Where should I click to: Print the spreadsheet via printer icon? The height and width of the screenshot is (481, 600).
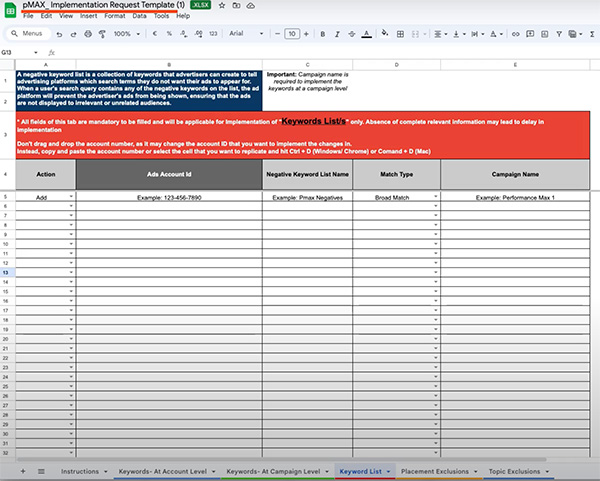tap(88, 34)
